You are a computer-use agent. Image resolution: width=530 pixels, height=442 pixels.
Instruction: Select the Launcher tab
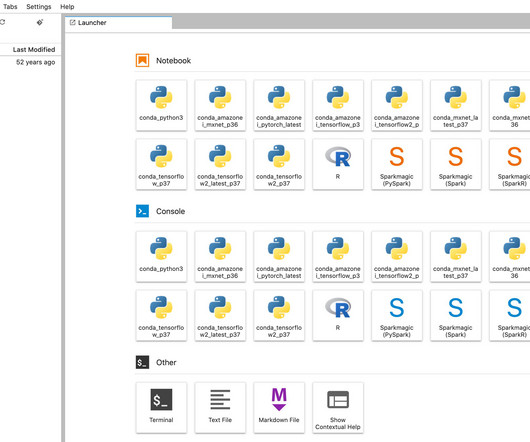pos(118,23)
